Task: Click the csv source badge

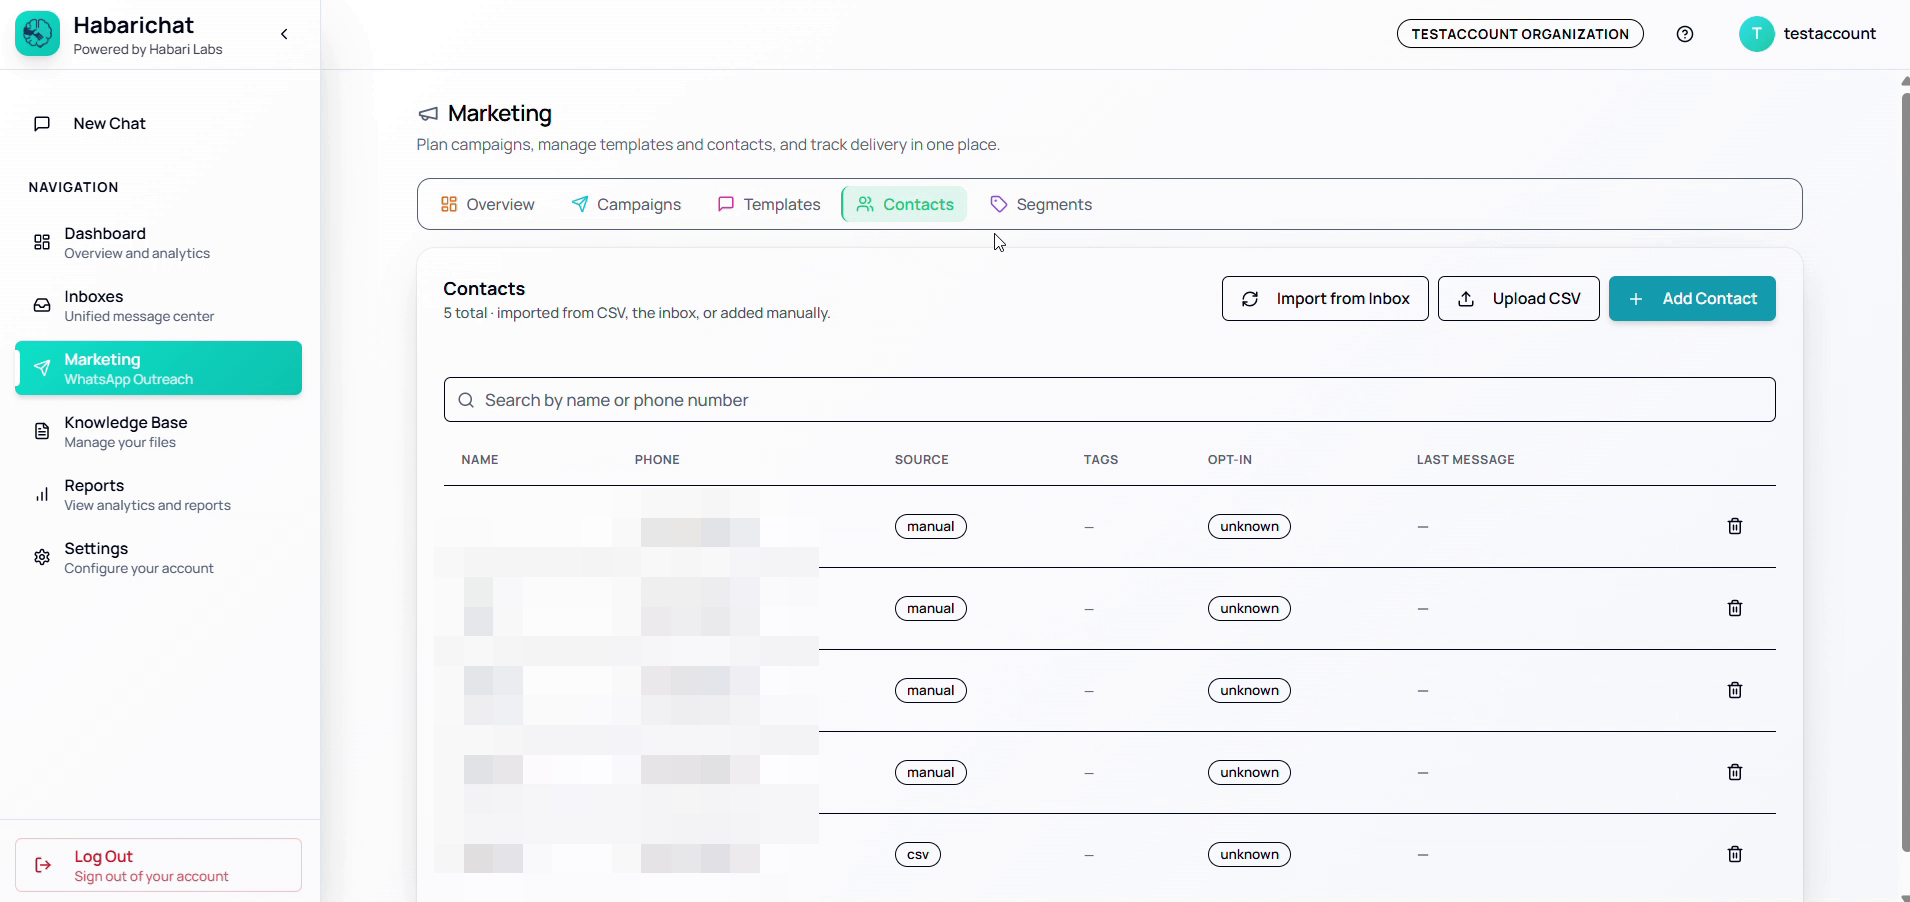Action: (918, 855)
